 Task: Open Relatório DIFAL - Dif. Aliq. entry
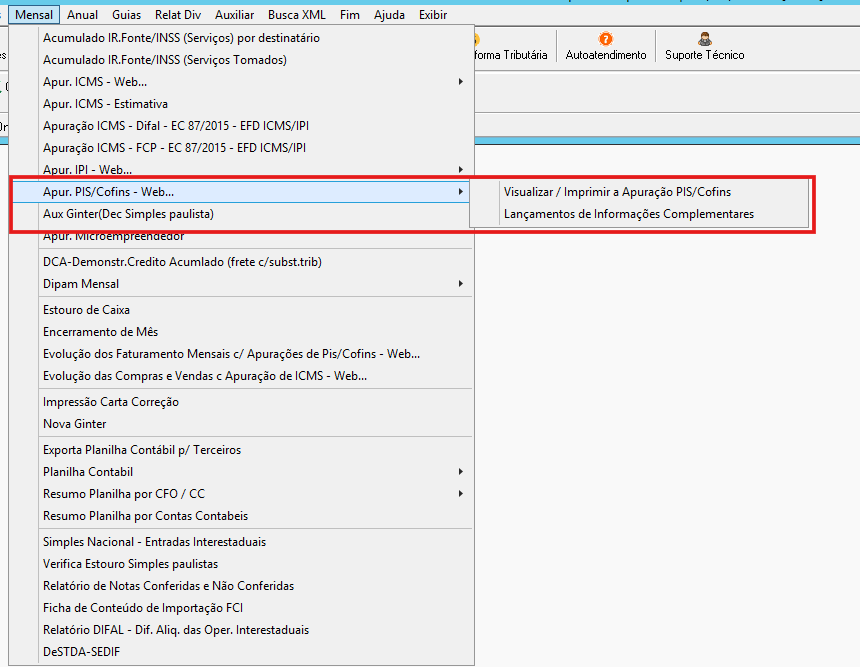[241, 630]
